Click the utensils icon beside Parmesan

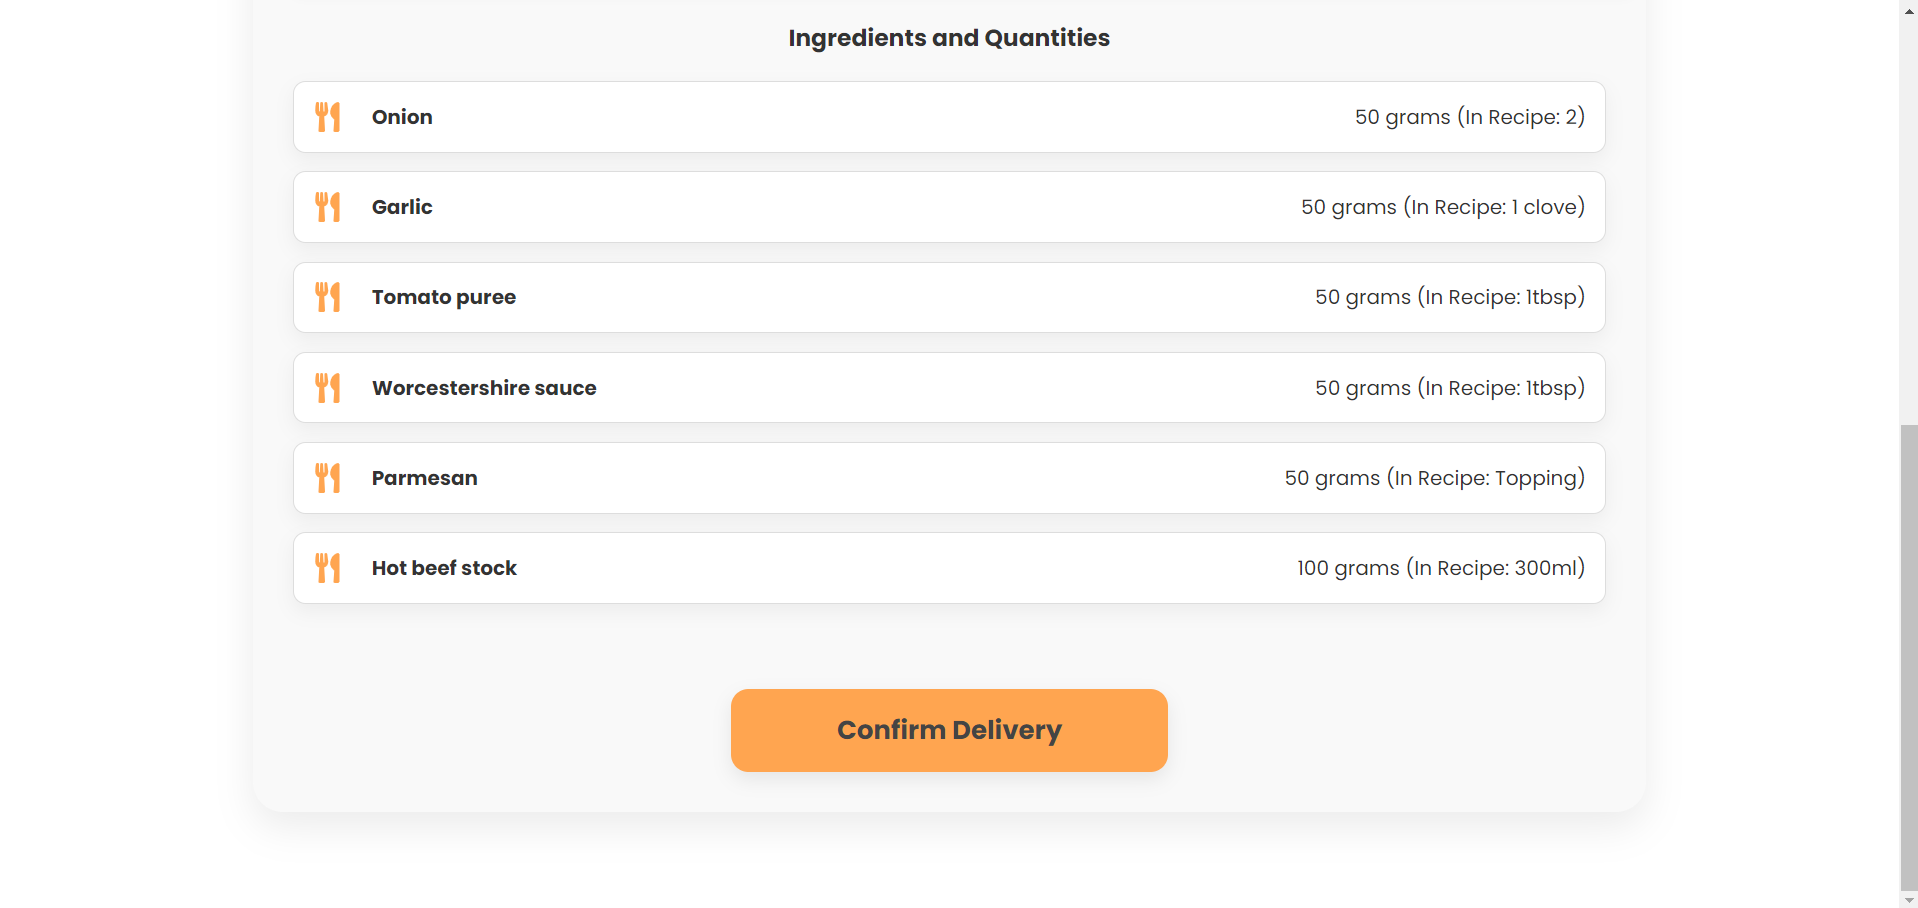tap(328, 478)
